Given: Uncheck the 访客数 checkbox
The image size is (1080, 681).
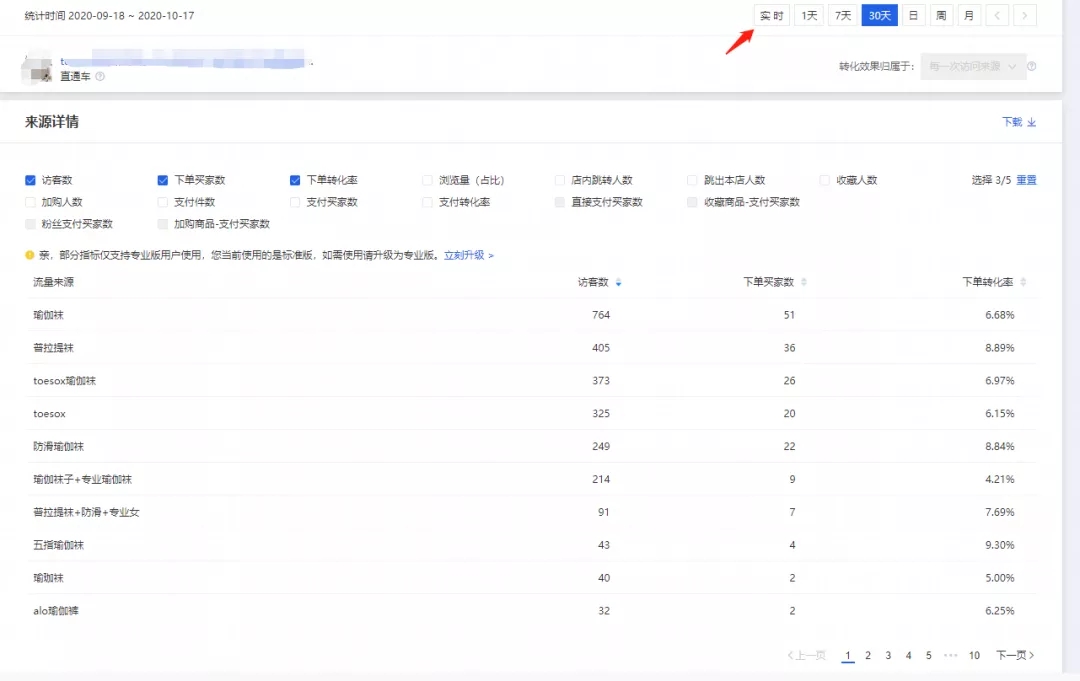Looking at the screenshot, I should coord(31,181).
